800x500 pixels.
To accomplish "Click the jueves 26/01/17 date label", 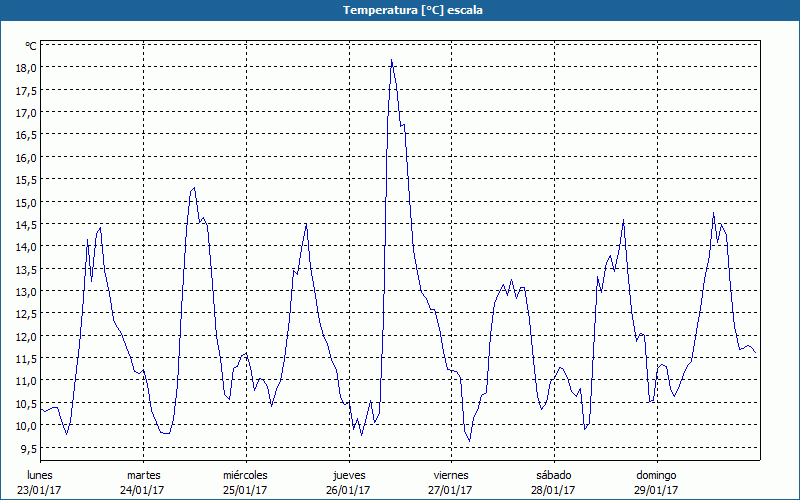I will 349,482.
